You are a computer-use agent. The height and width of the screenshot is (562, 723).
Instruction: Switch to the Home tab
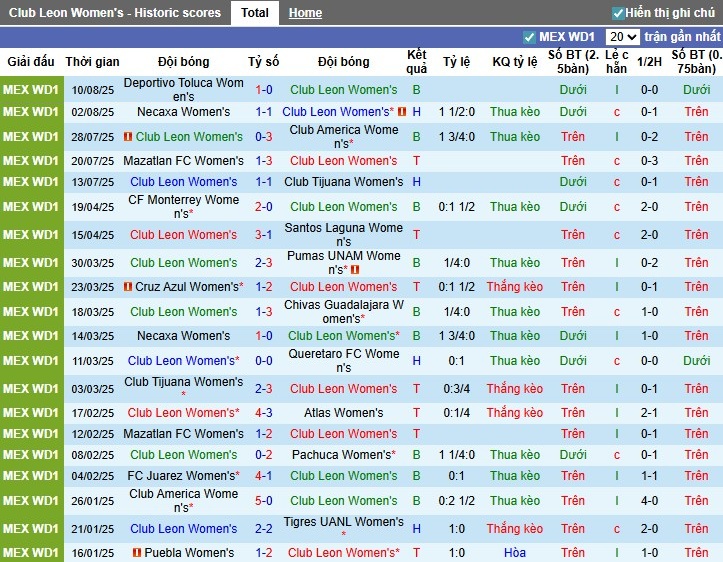[x=305, y=13]
